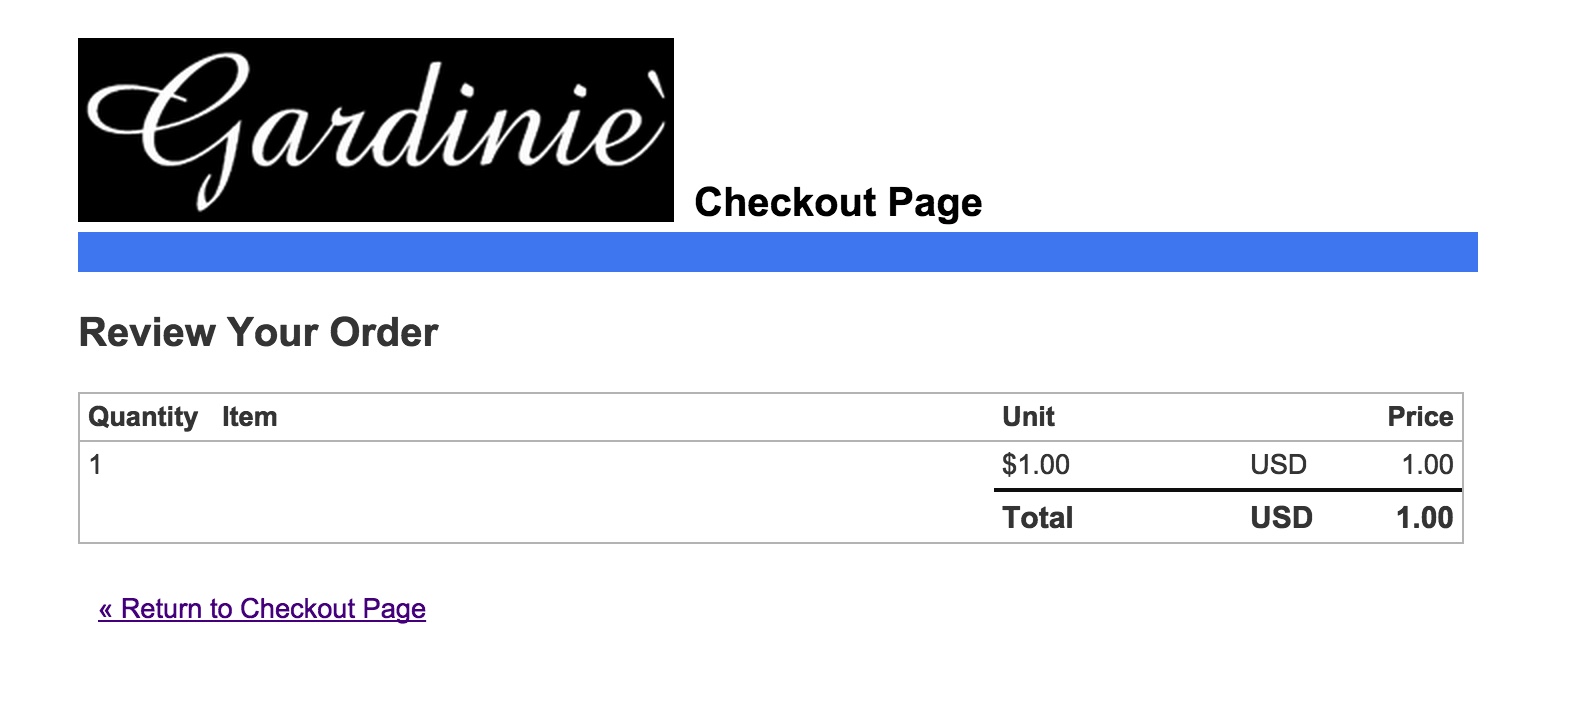Select the Review Your Order heading
The height and width of the screenshot is (710, 1572).
coord(258,333)
